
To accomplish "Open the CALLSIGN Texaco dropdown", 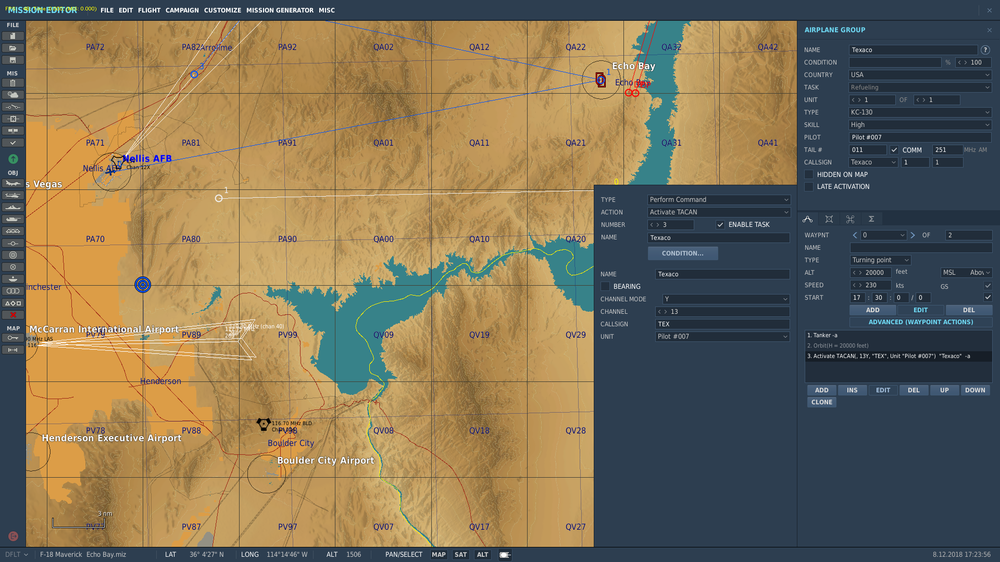I will pyautogui.click(x=873, y=163).
